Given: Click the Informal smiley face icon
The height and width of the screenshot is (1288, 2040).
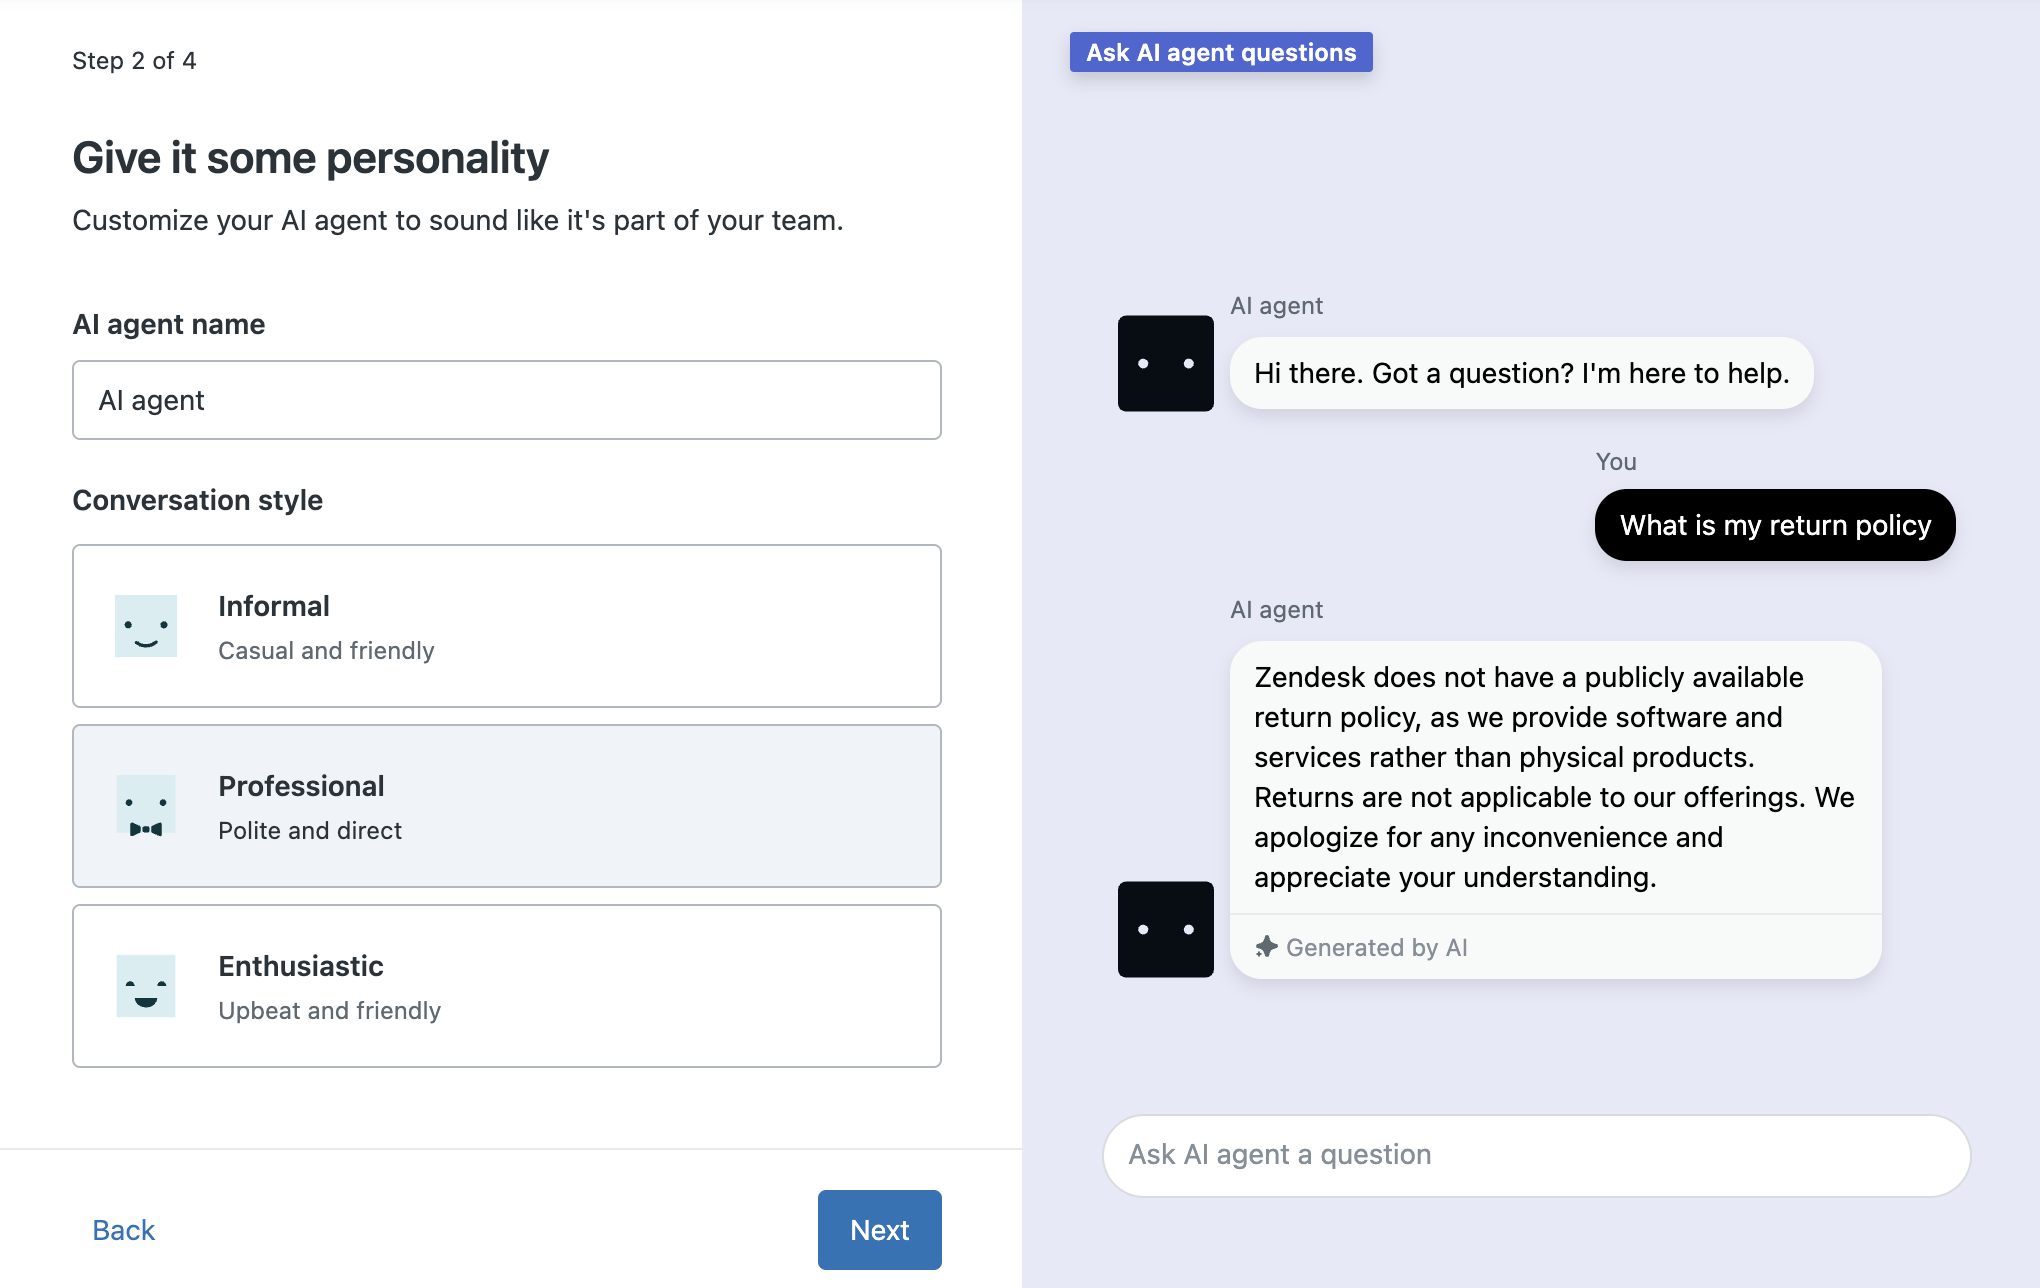Looking at the screenshot, I should click(146, 627).
